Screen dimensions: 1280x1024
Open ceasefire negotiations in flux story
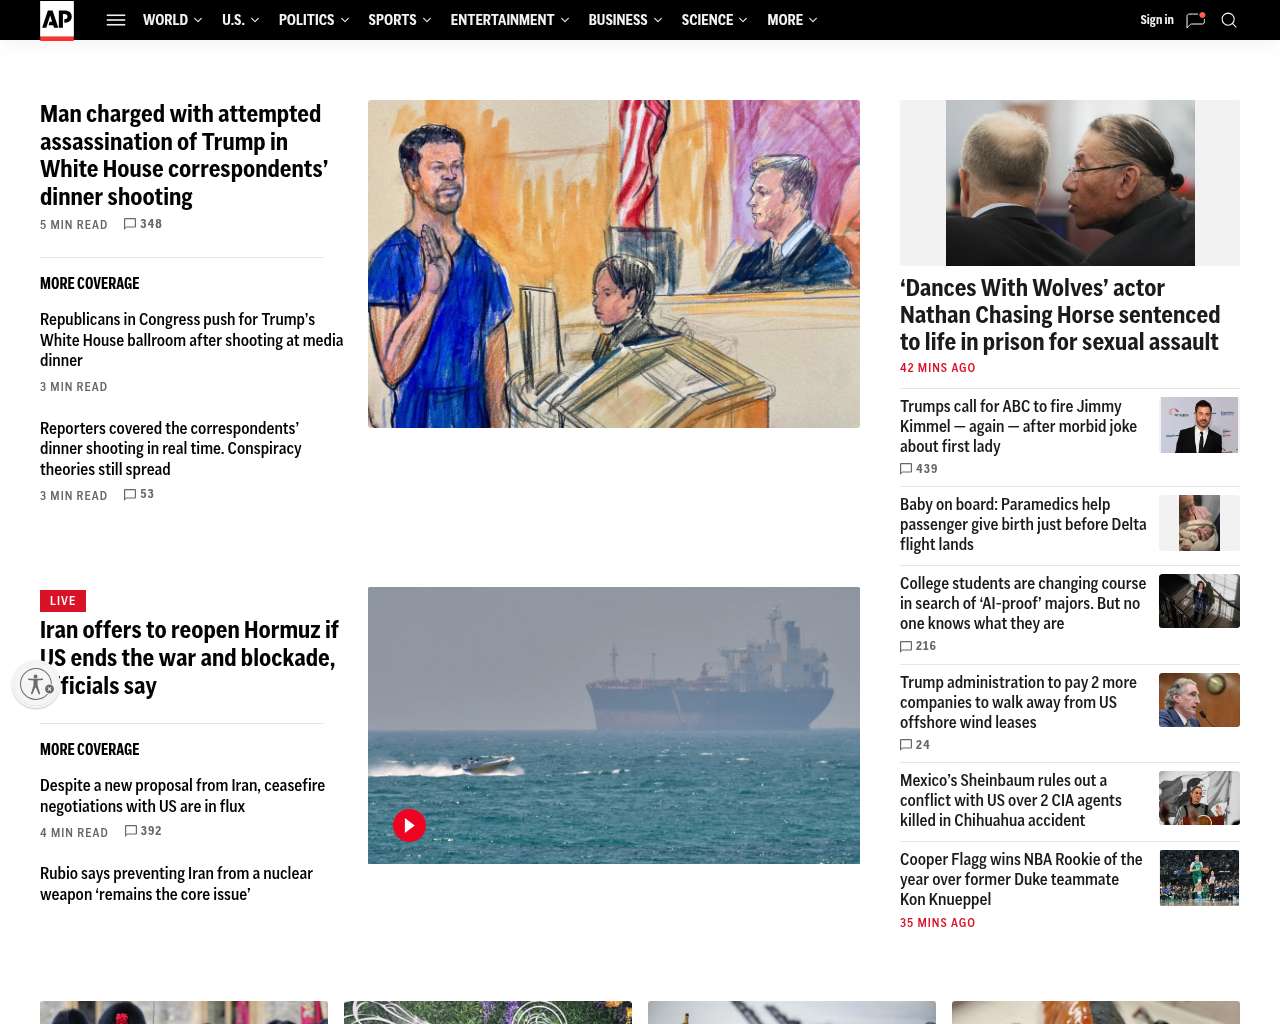click(183, 796)
